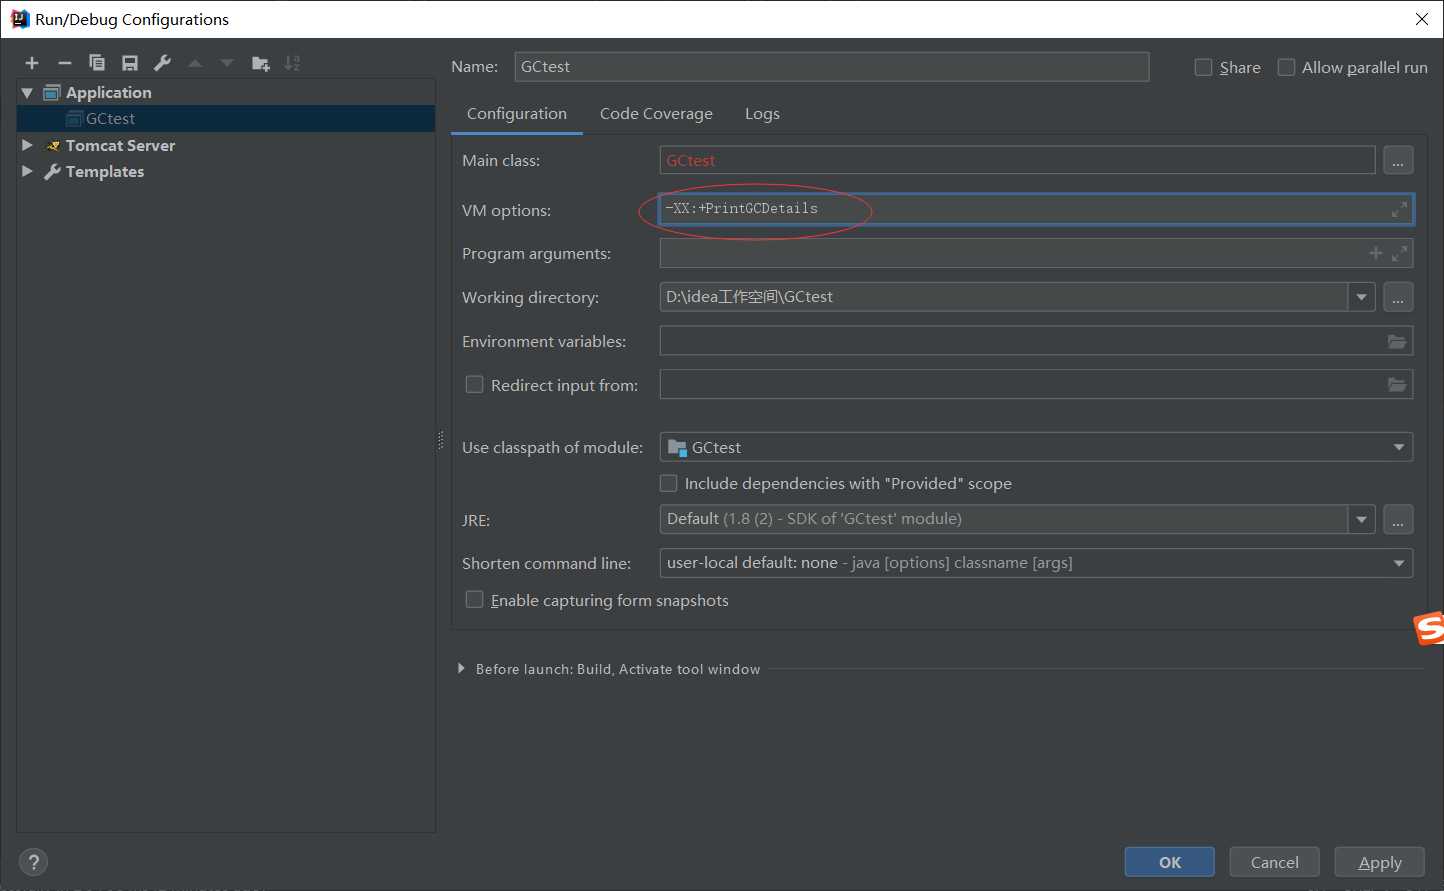Open JRE browse ellipsis button

point(1398,519)
